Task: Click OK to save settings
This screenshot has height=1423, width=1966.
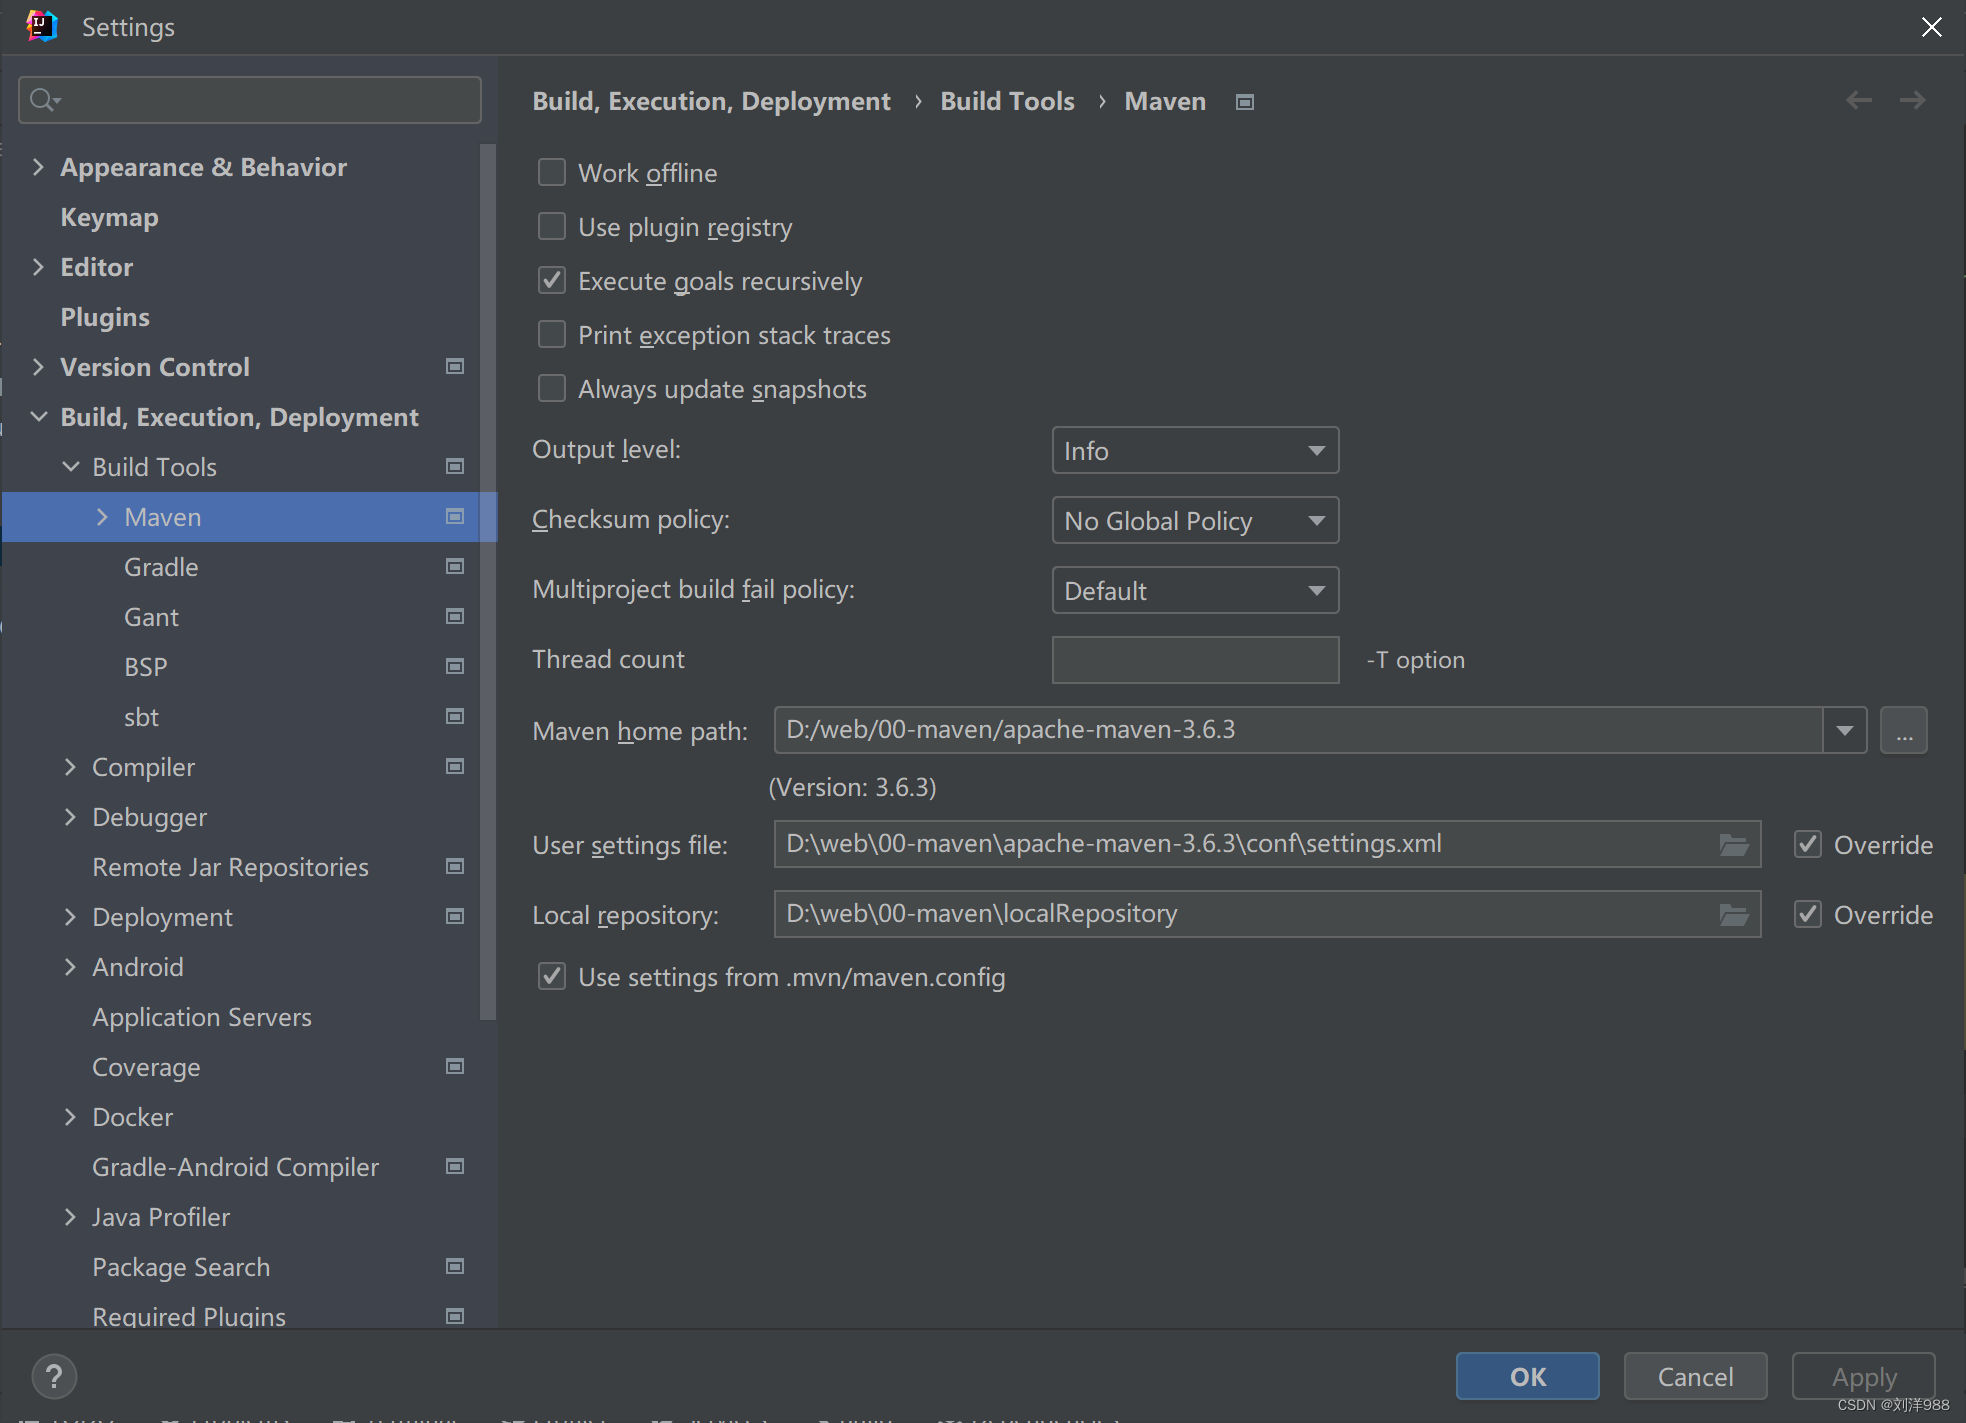Action: click(x=1528, y=1377)
